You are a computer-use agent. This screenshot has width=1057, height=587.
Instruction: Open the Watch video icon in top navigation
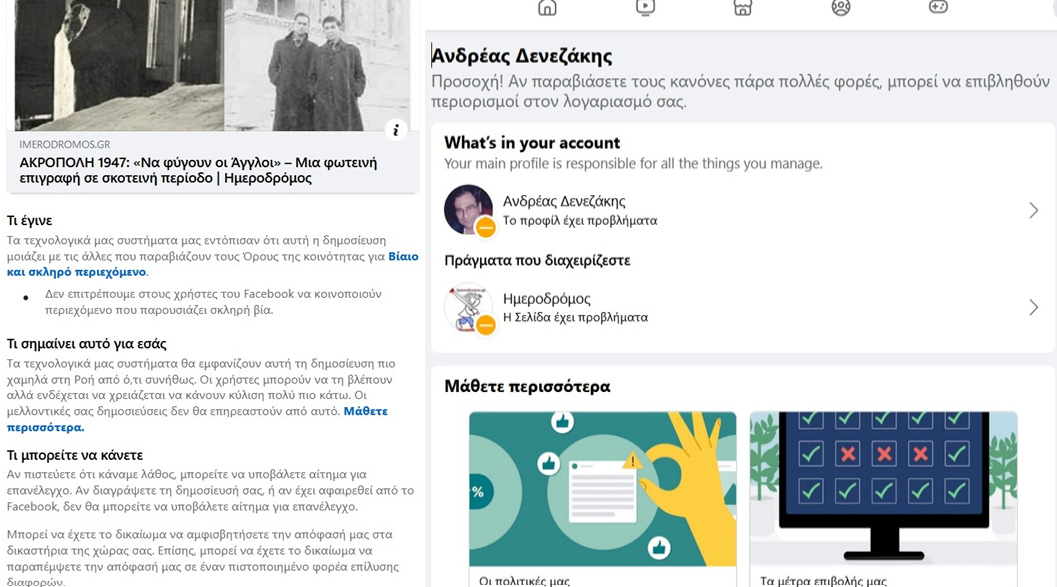pos(645,7)
